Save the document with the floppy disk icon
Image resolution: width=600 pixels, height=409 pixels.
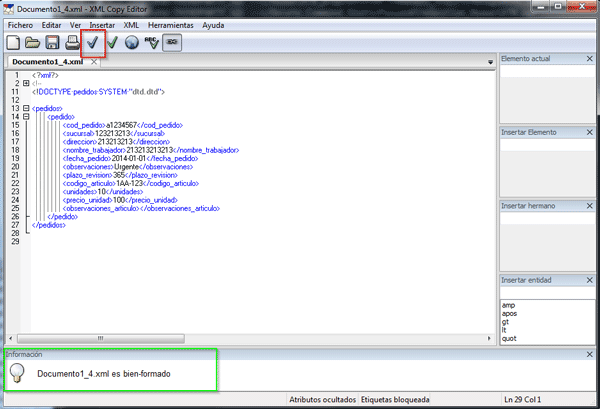tap(52, 43)
